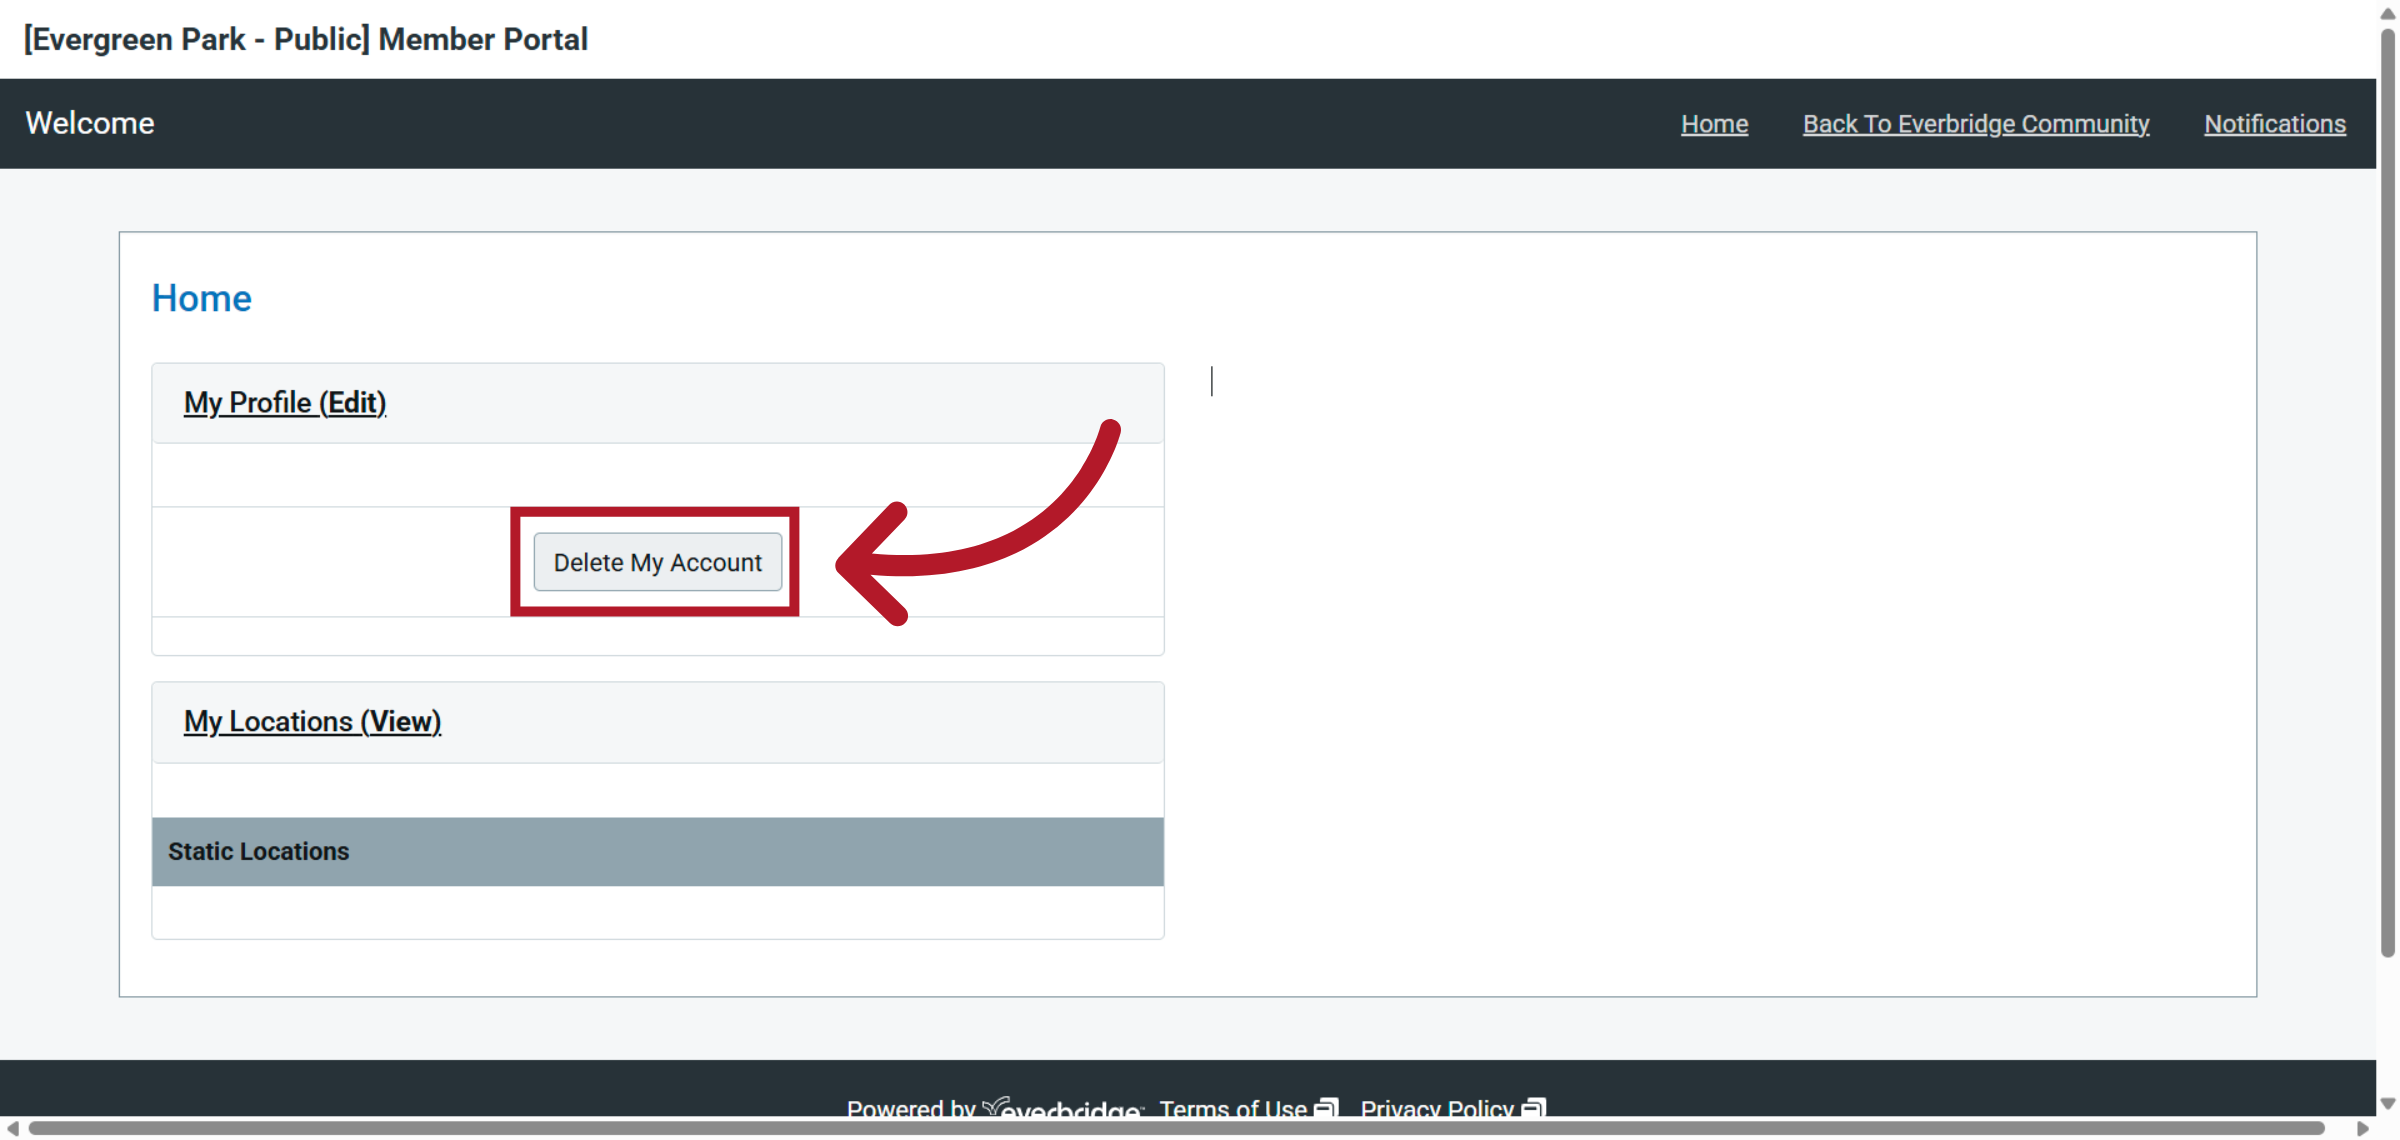Click the Member Portal page title
Image resolution: width=2400 pixels, height=1140 pixels.
[306, 39]
